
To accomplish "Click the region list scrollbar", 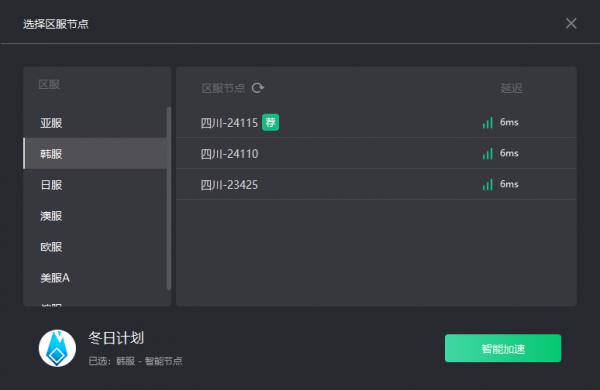I will pyautogui.click(x=169, y=198).
